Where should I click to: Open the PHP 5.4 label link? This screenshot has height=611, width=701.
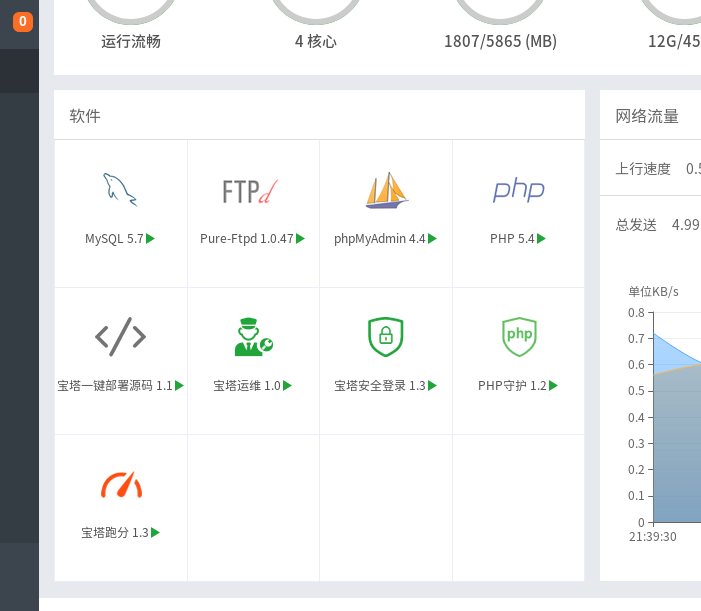tap(512, 239)
